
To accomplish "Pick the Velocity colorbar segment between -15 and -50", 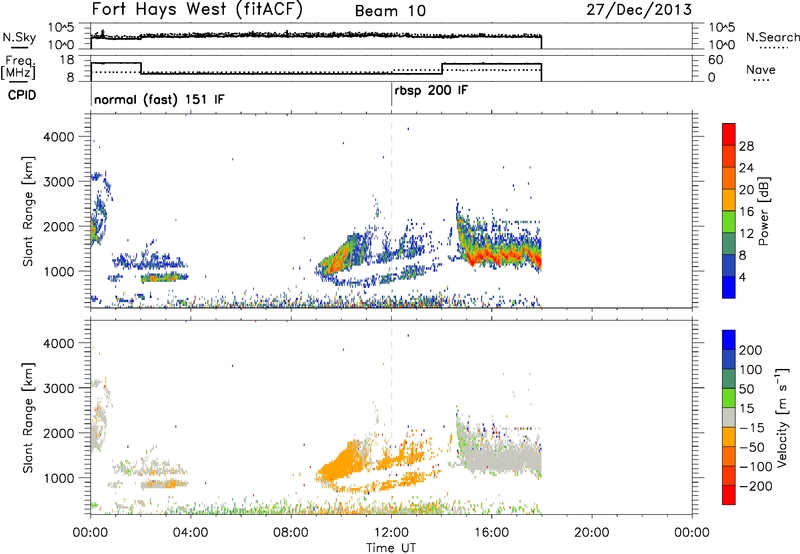I will 729,437.
